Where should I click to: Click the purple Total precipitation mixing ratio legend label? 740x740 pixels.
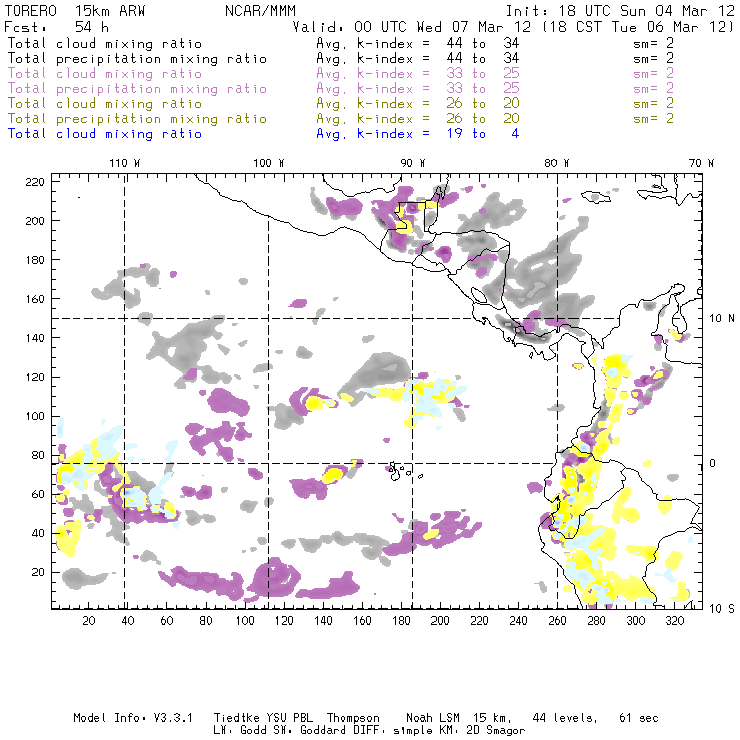(137, 89)
